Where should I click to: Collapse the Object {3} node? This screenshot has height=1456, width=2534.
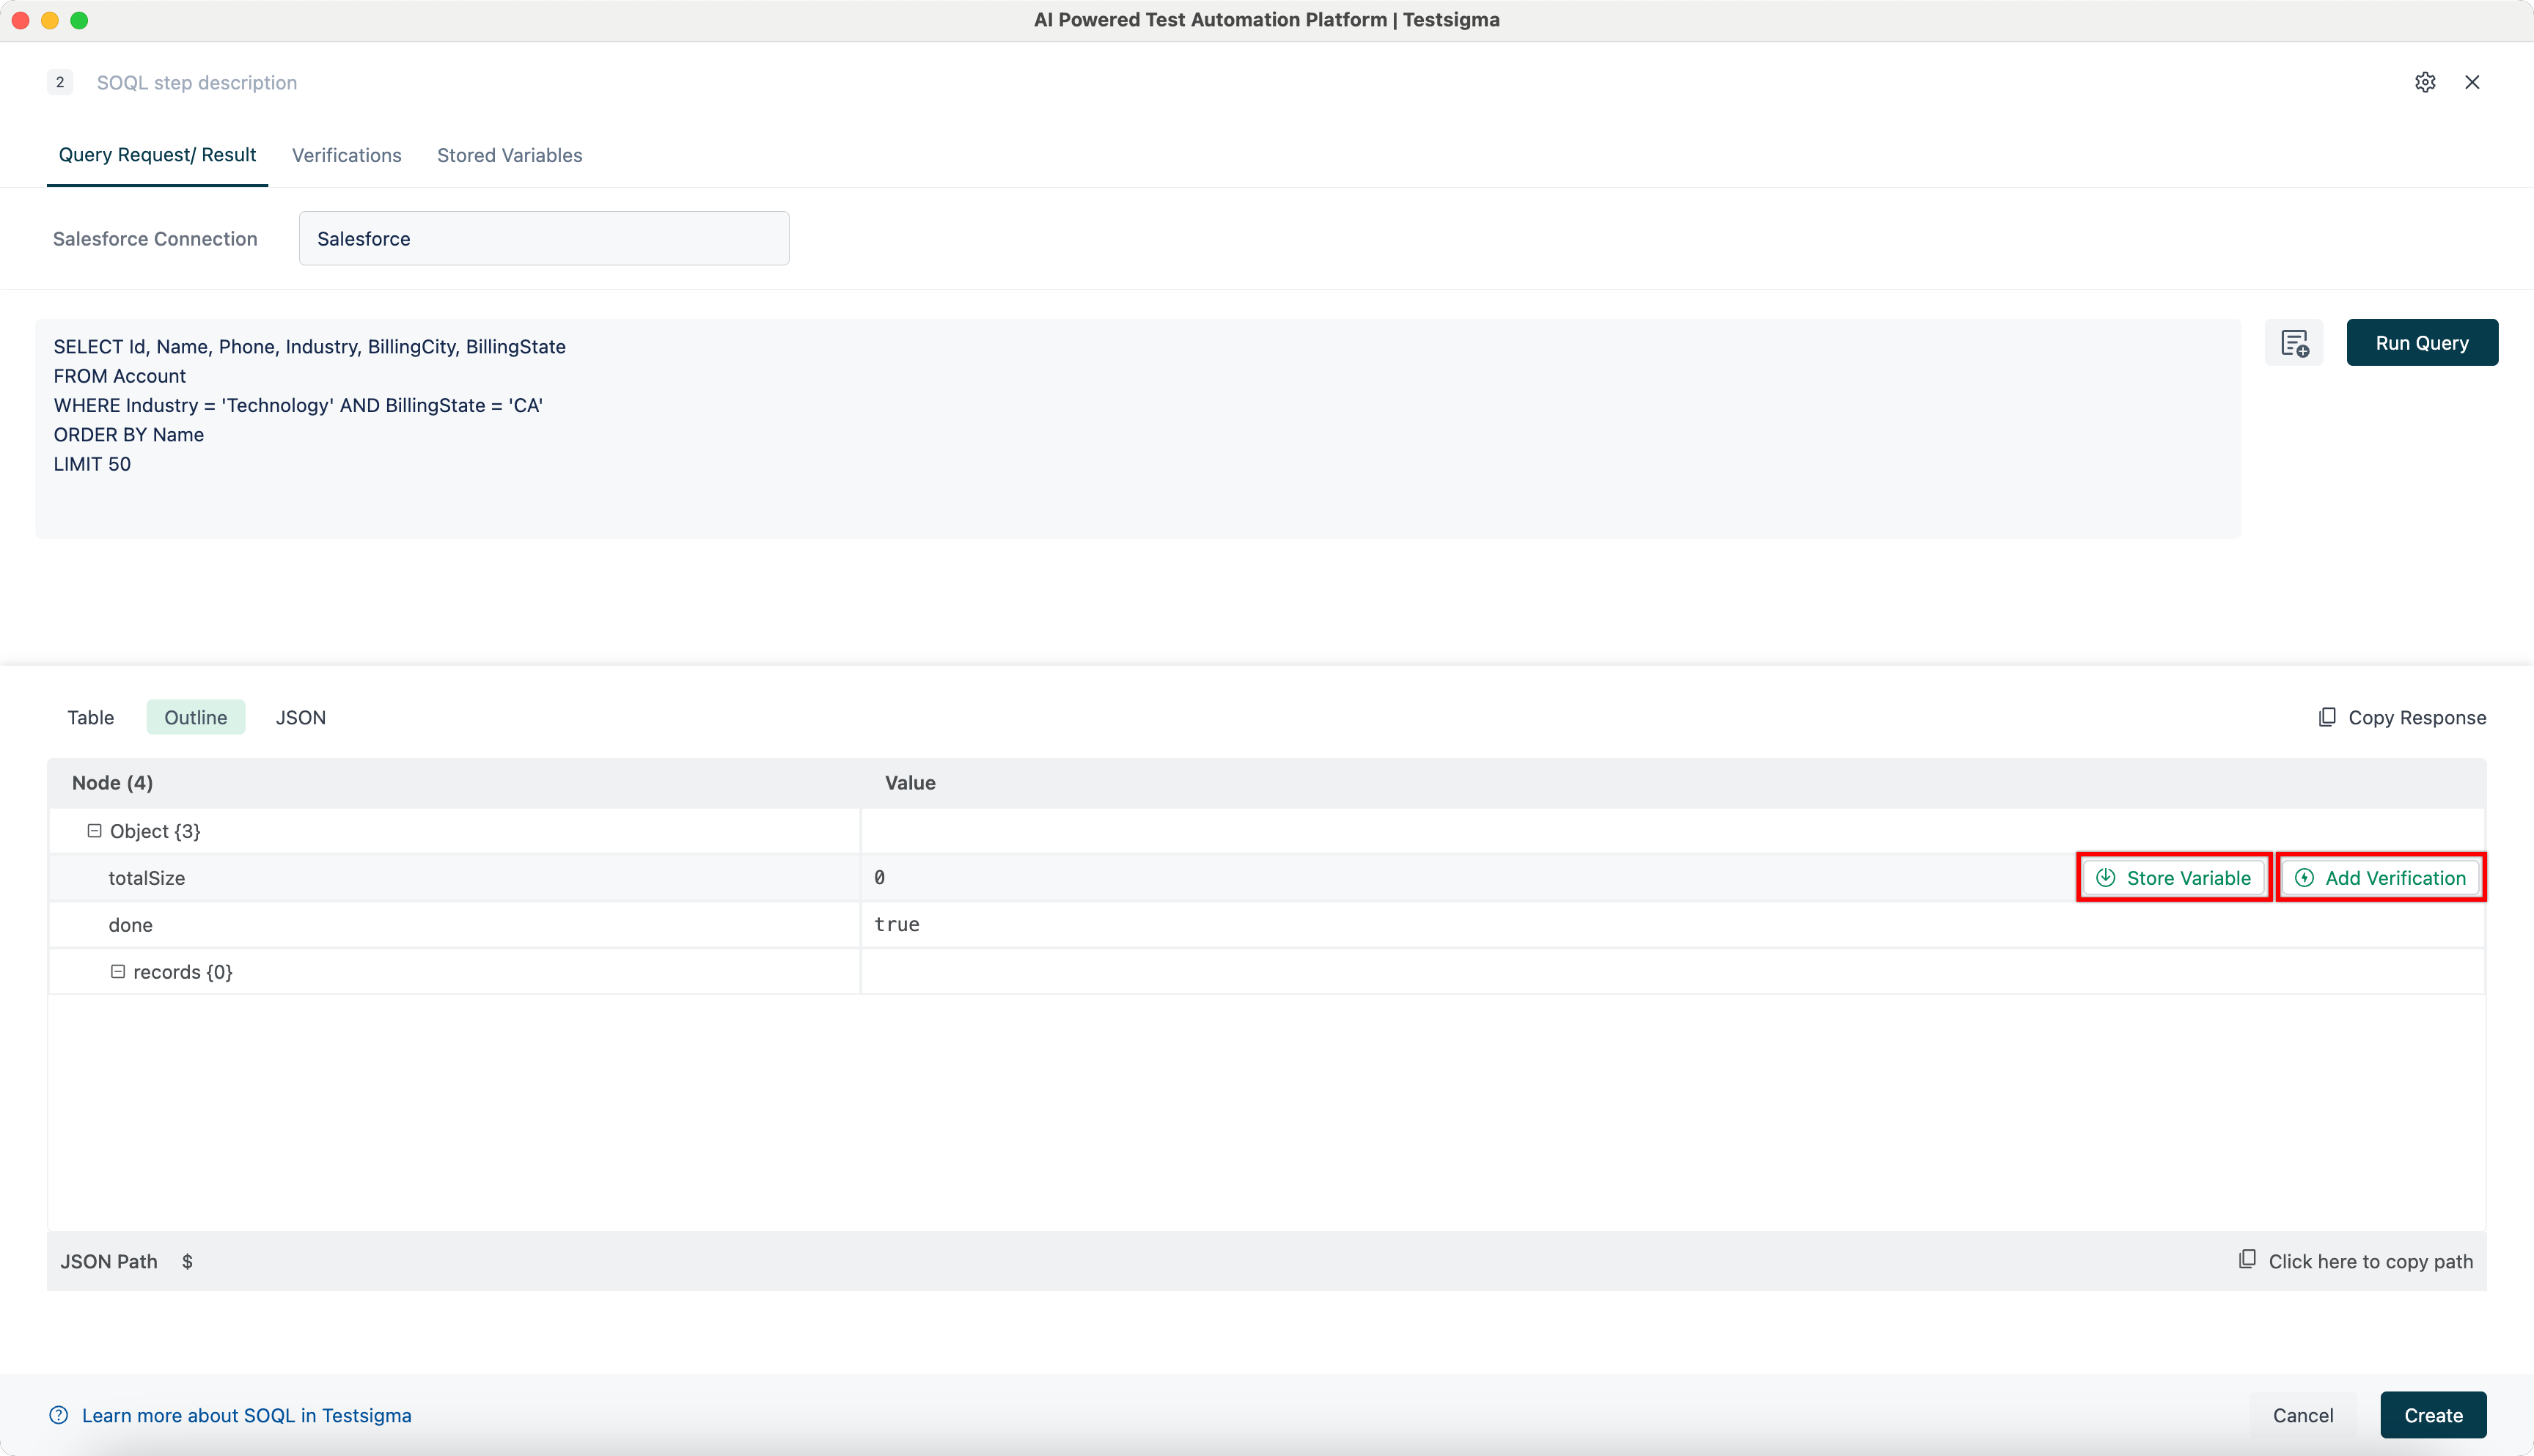(x=95, y=830)
